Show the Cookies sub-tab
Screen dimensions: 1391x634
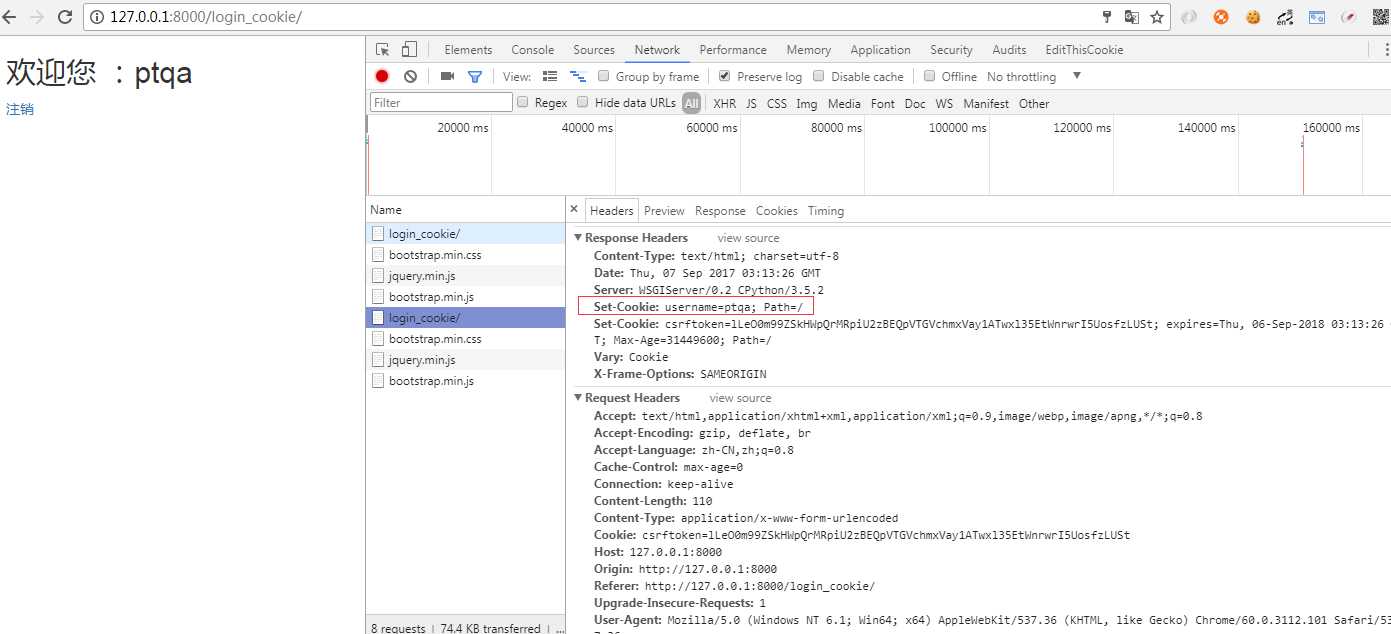tap(777, 211)
